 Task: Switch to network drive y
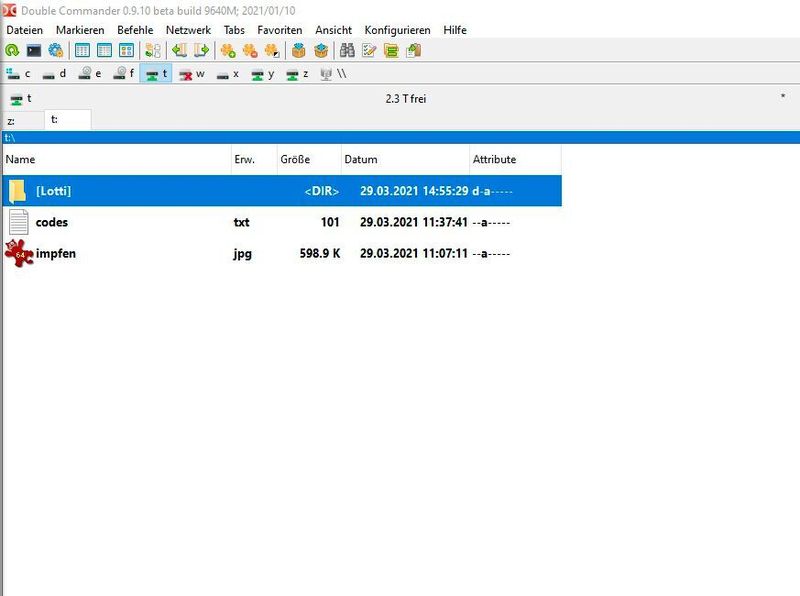[x=263, y=74]
